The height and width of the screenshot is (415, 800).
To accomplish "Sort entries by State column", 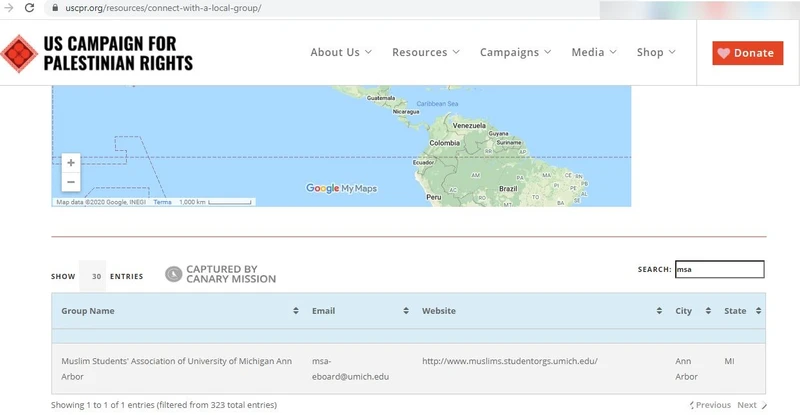I will (x=760, y=311).
